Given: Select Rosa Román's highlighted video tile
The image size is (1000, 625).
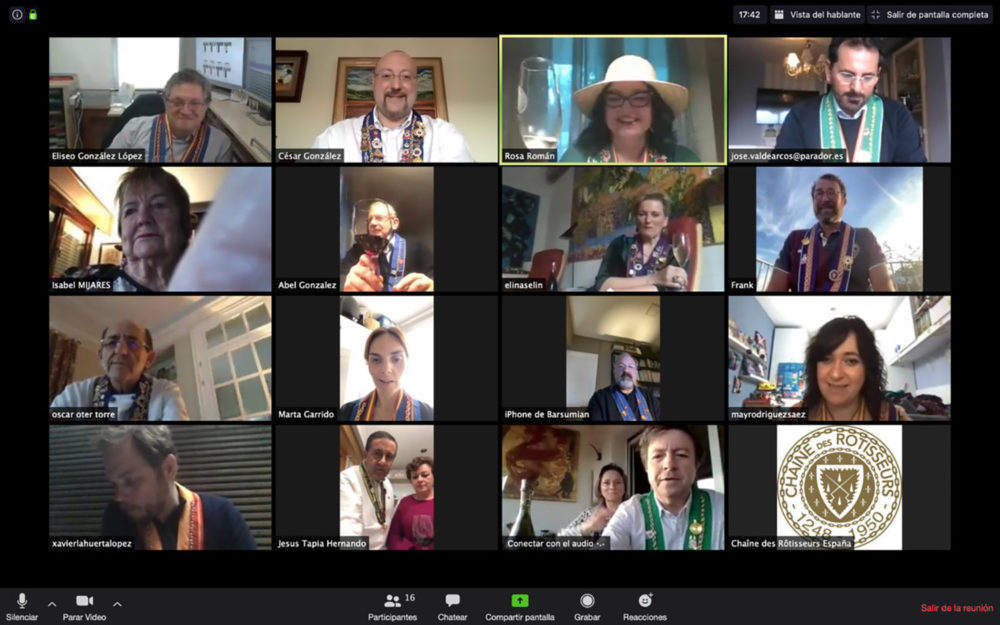Looking at the screenshot, I should click(x=613, y=100).
